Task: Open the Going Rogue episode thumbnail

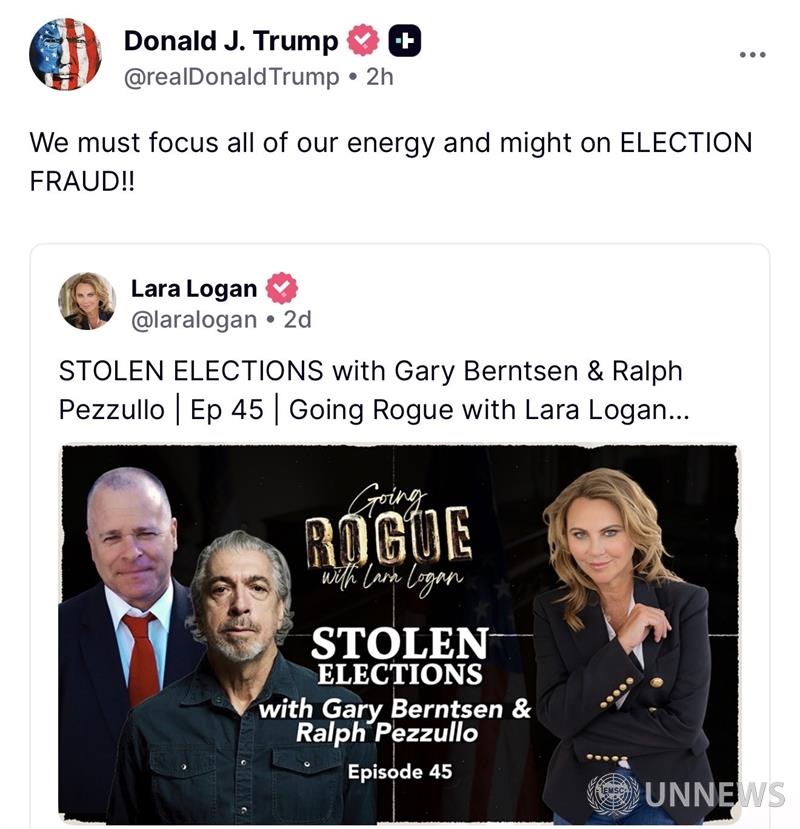Action: 400,634
